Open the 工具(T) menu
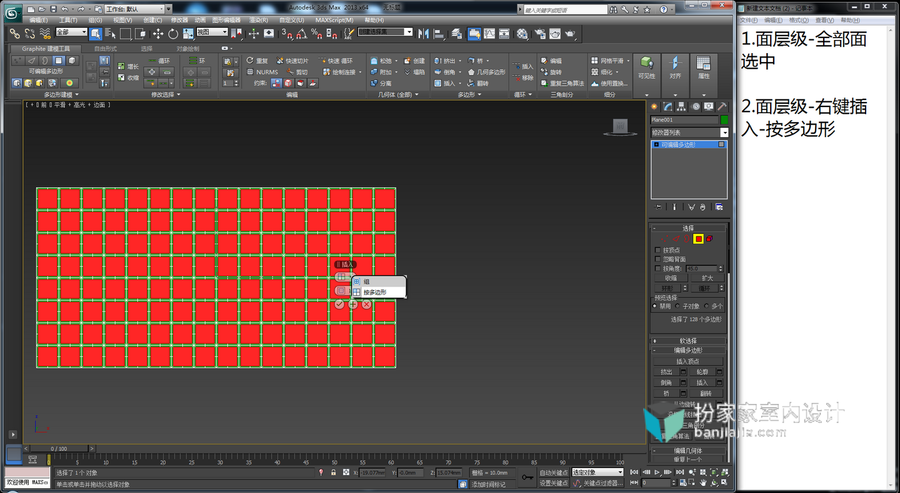Viewport: 900px width, 493px height. (x=68, y=20)
